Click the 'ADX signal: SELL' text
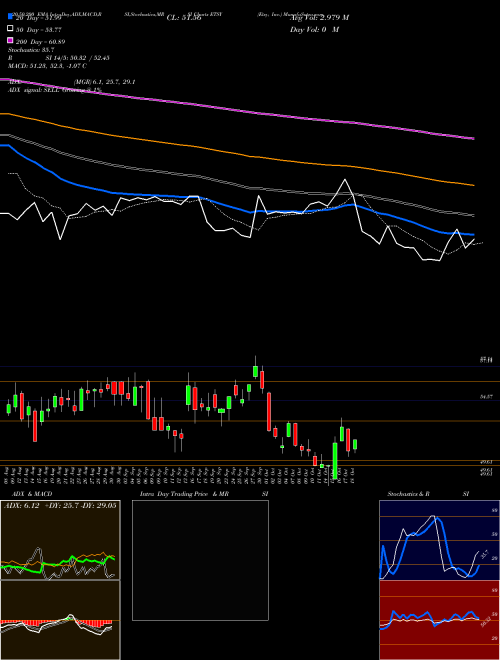This screenshot has width=500, height=660. 35,90
